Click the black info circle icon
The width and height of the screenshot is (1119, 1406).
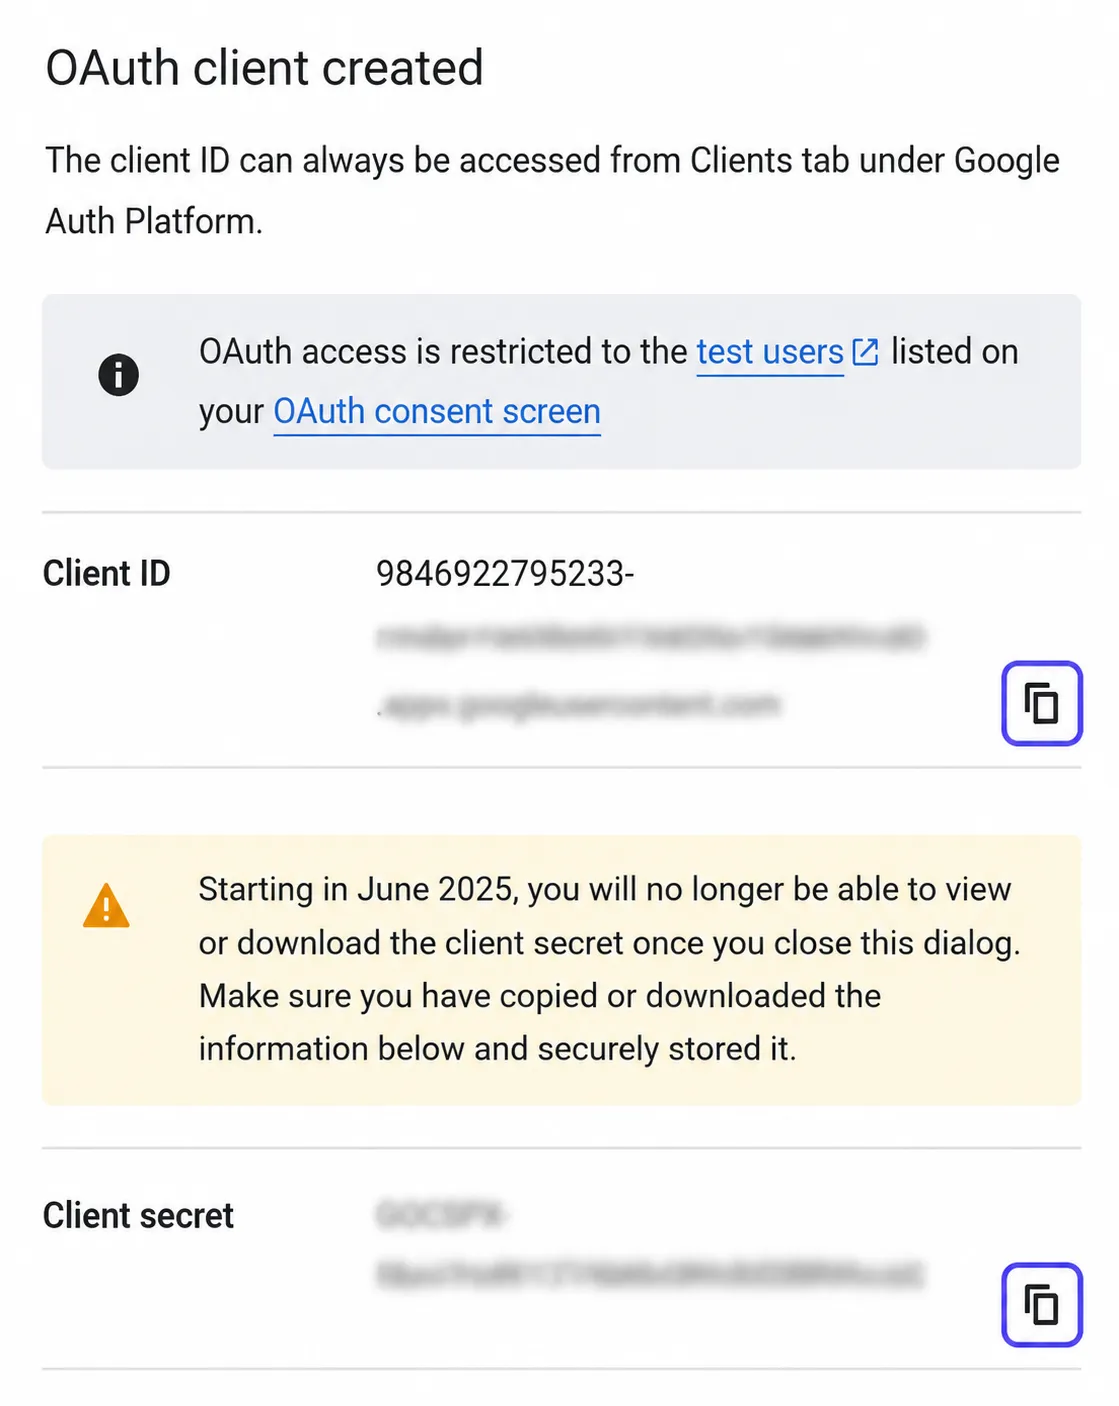point(118,375)
